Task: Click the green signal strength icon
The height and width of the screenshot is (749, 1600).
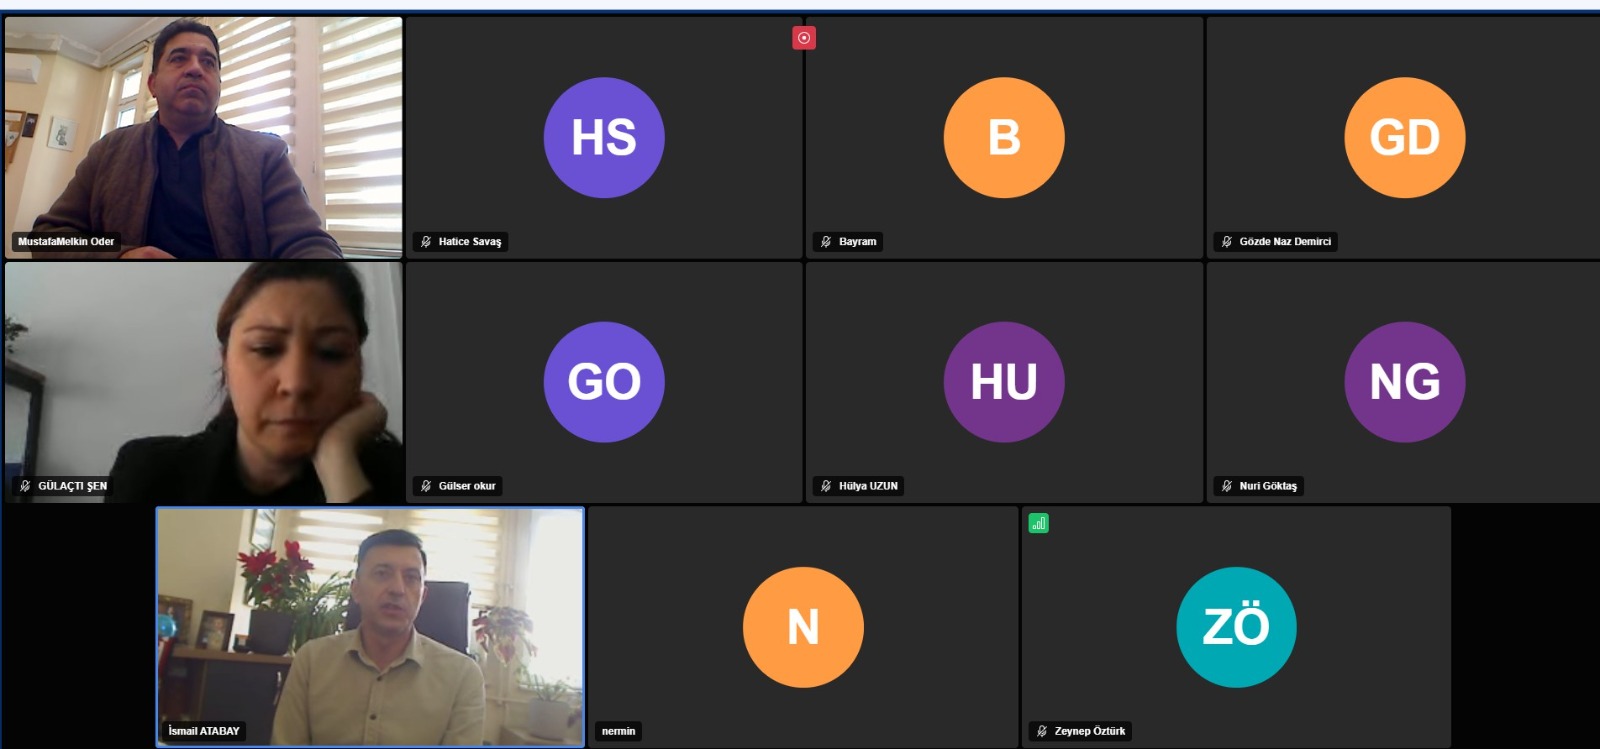Action: pyautogui.click(x=1039, y=523)
